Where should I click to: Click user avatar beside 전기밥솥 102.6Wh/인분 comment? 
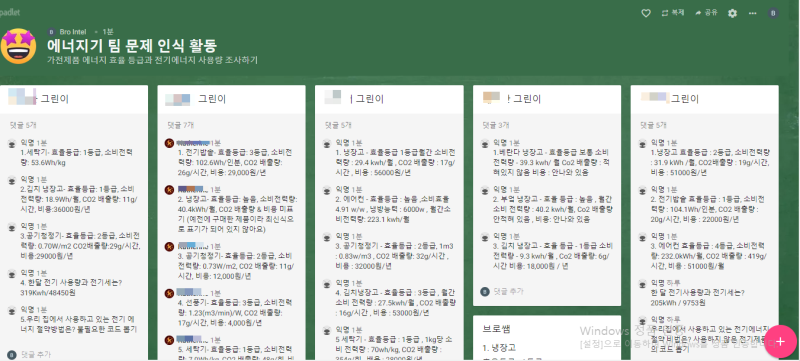coord(169,143)
